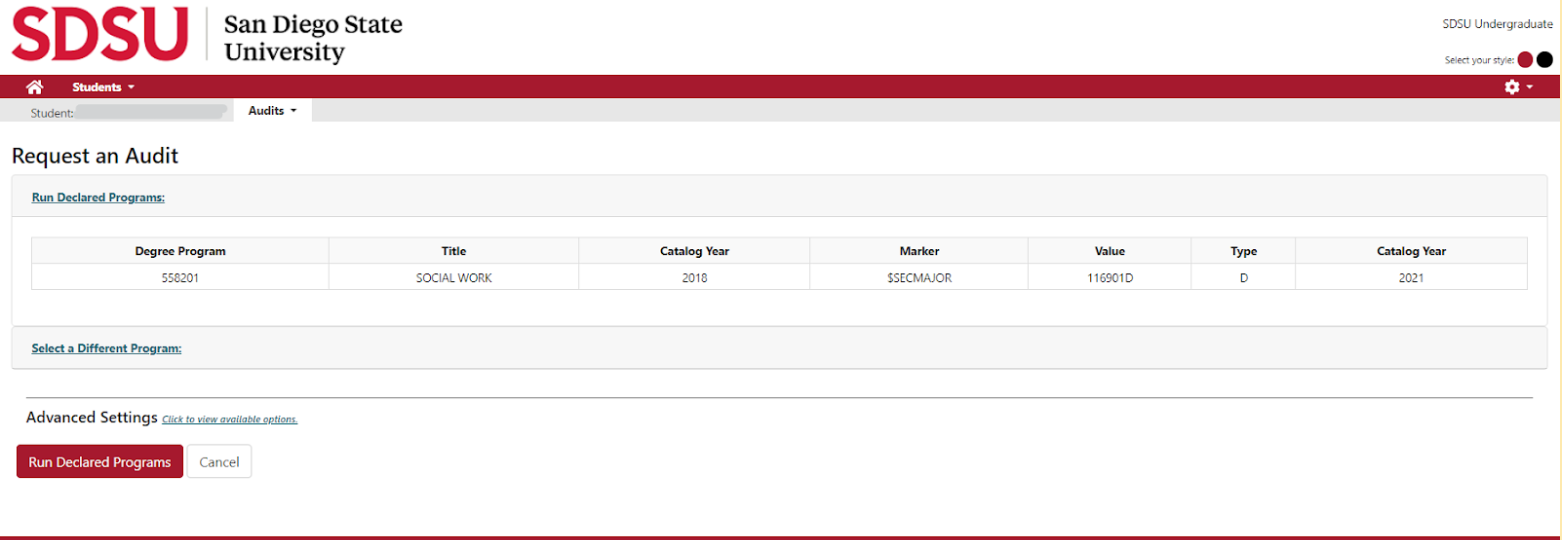Click the value 116901D cell
Viewport: 1562px width, 540px height.
tap(1110, 278)
